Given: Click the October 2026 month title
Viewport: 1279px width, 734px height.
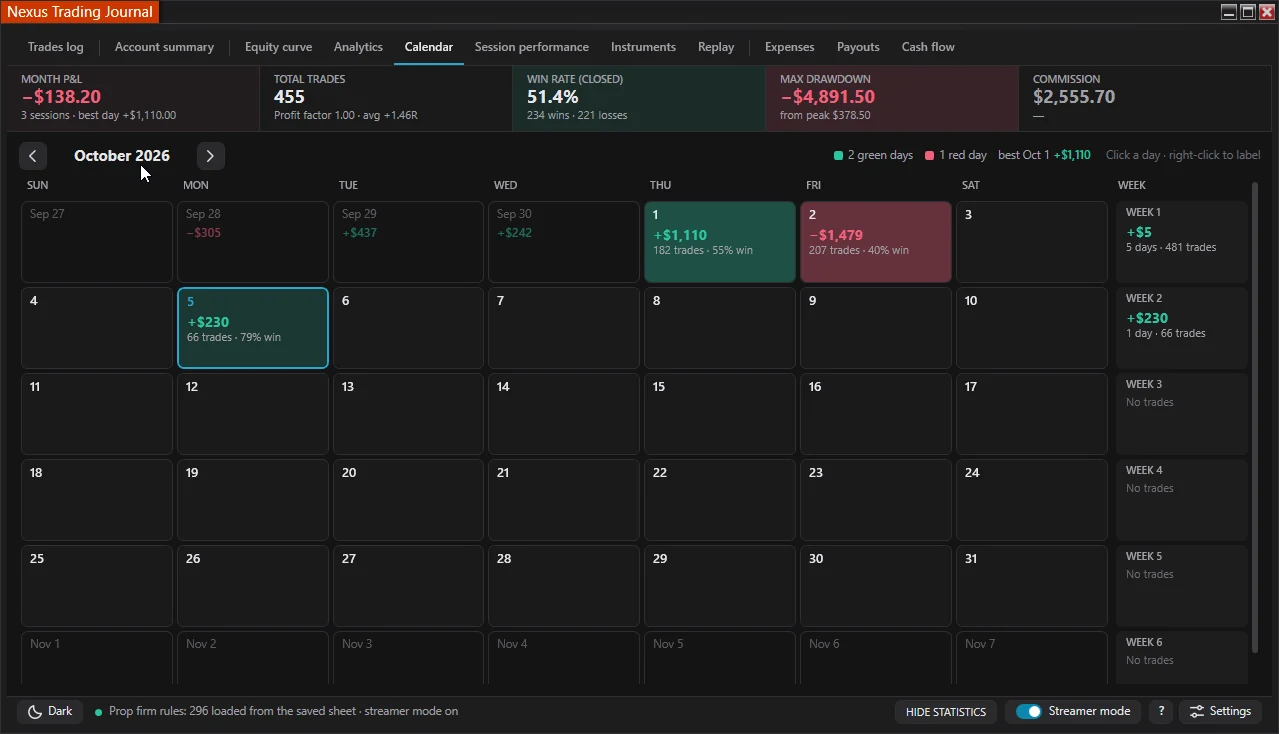Looking at the screenshot, I should pos(122,156).
